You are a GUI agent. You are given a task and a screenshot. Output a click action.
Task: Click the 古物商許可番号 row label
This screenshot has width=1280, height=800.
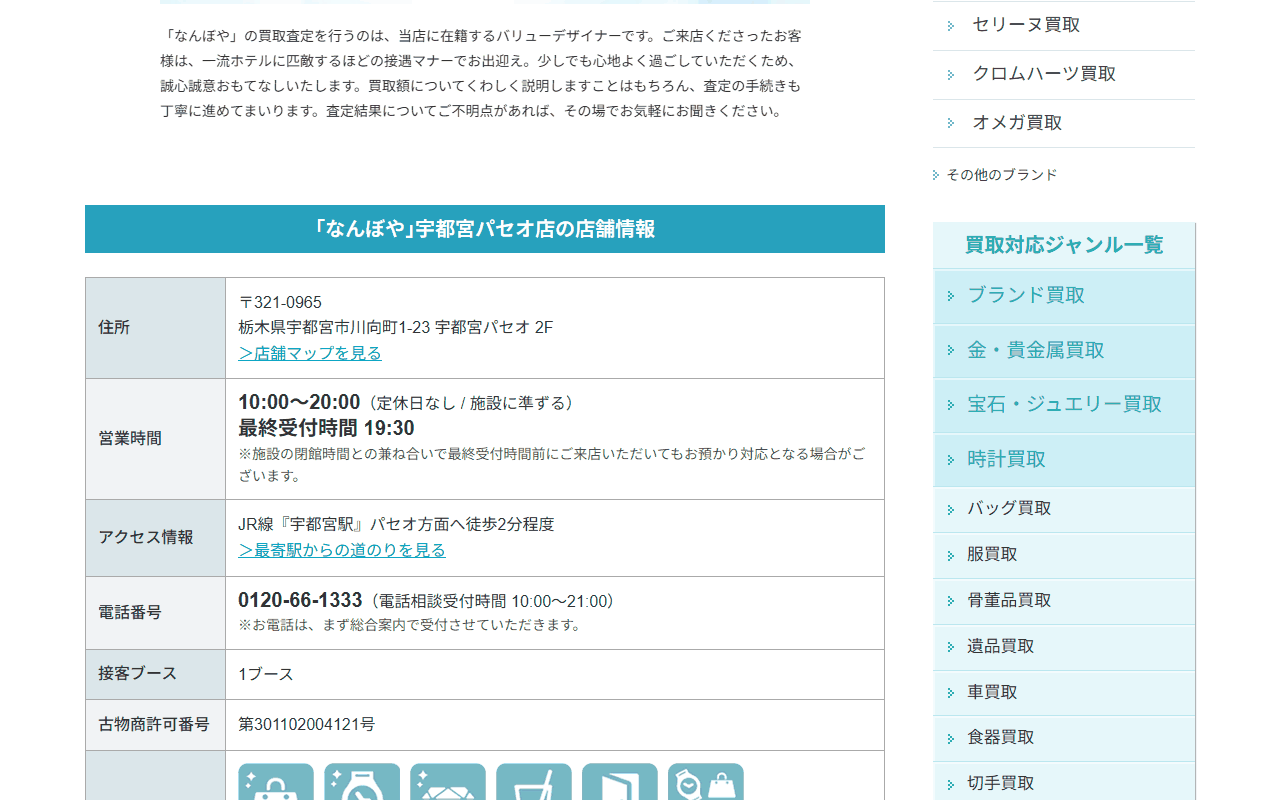[154, 724]
